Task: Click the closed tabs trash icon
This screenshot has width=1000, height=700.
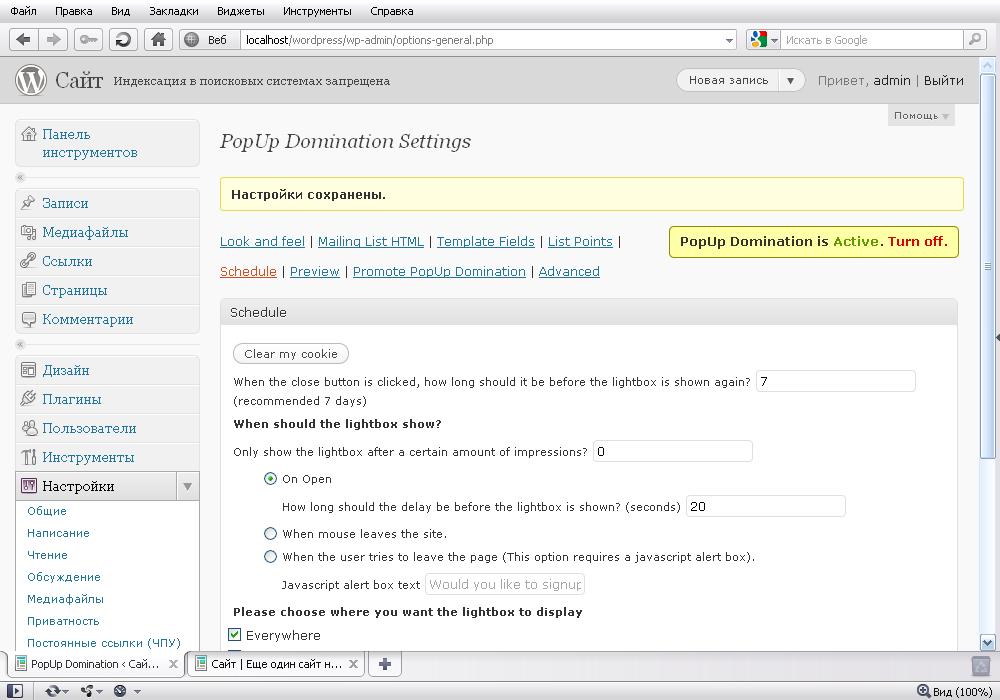Action: [980, 666]
